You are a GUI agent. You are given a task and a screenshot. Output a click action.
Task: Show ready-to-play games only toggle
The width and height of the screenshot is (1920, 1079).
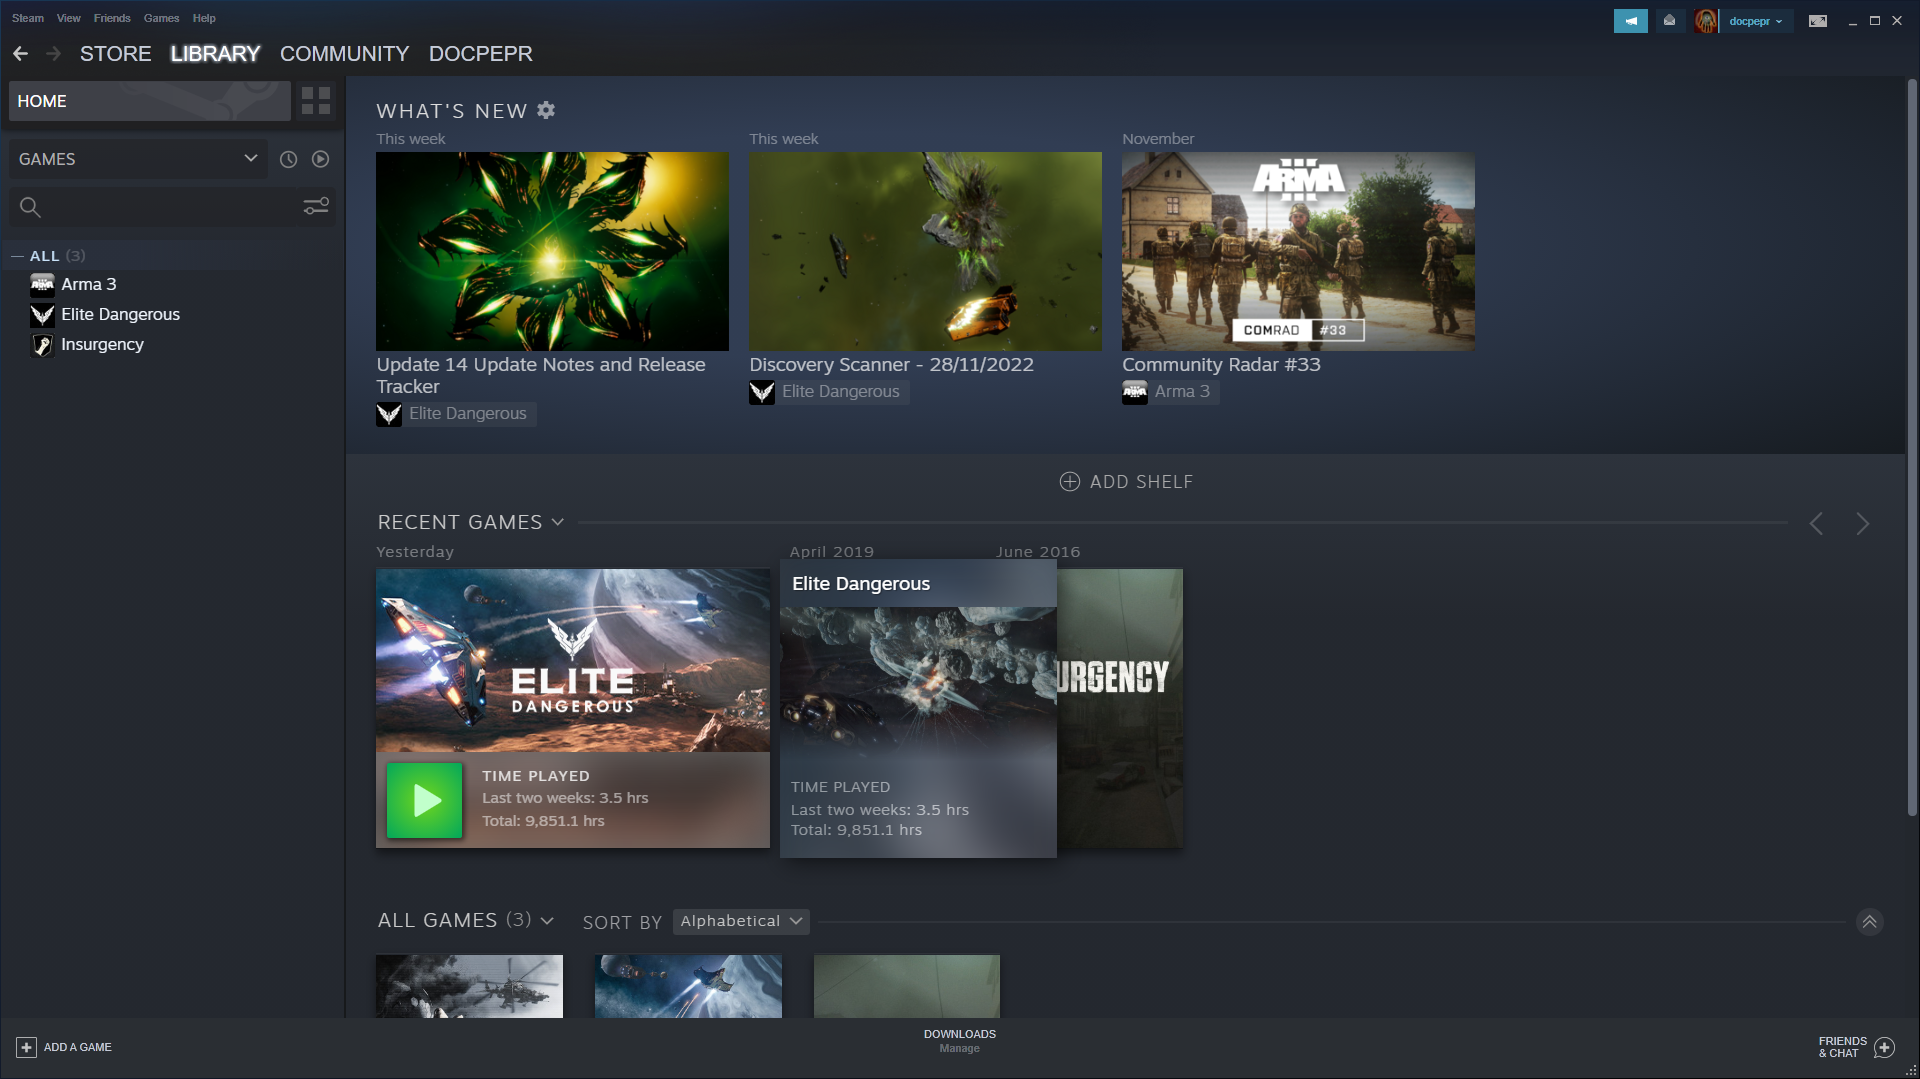coord(320,159)
